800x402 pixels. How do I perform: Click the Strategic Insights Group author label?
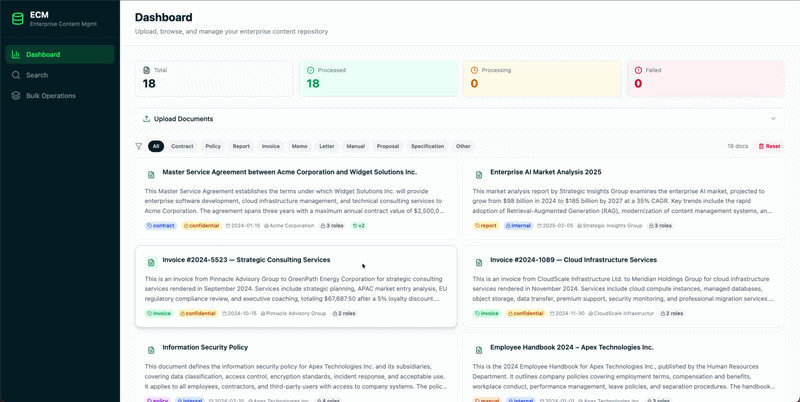point(609,225)
